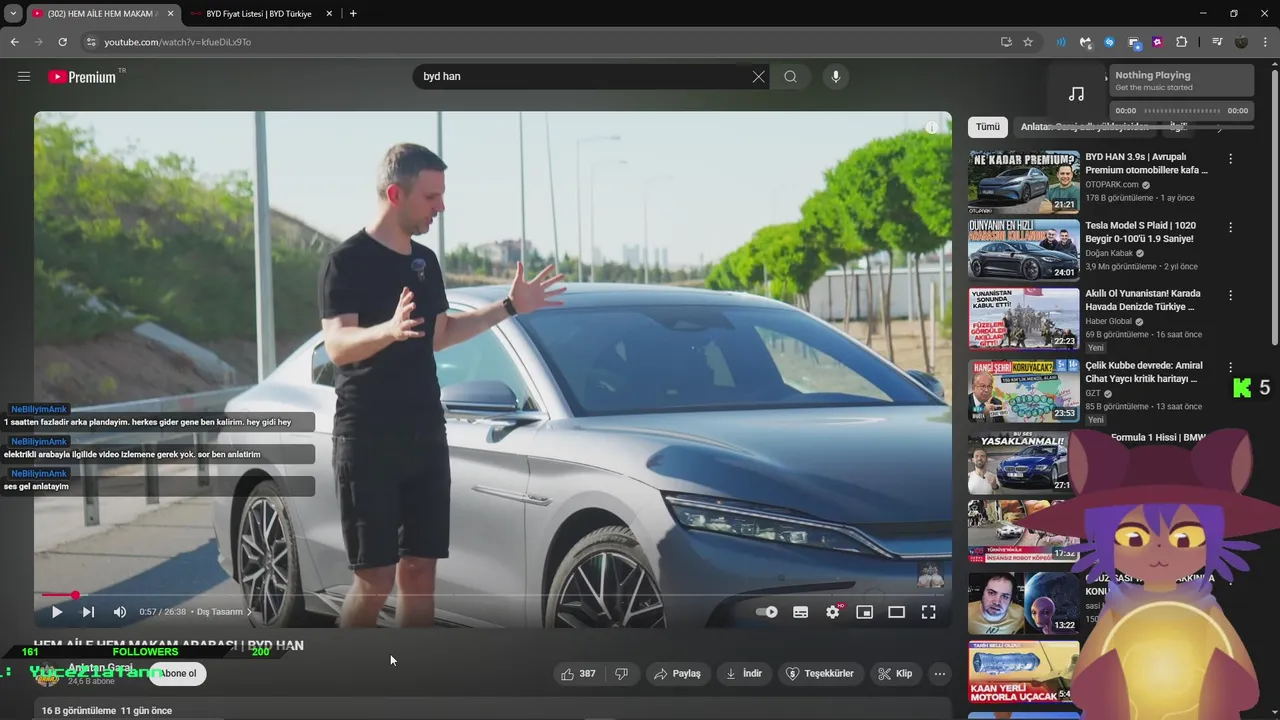Screen dimensions: 1280x720
Task: Open the video with 13:22 duration
Action: click(1023, 603)
